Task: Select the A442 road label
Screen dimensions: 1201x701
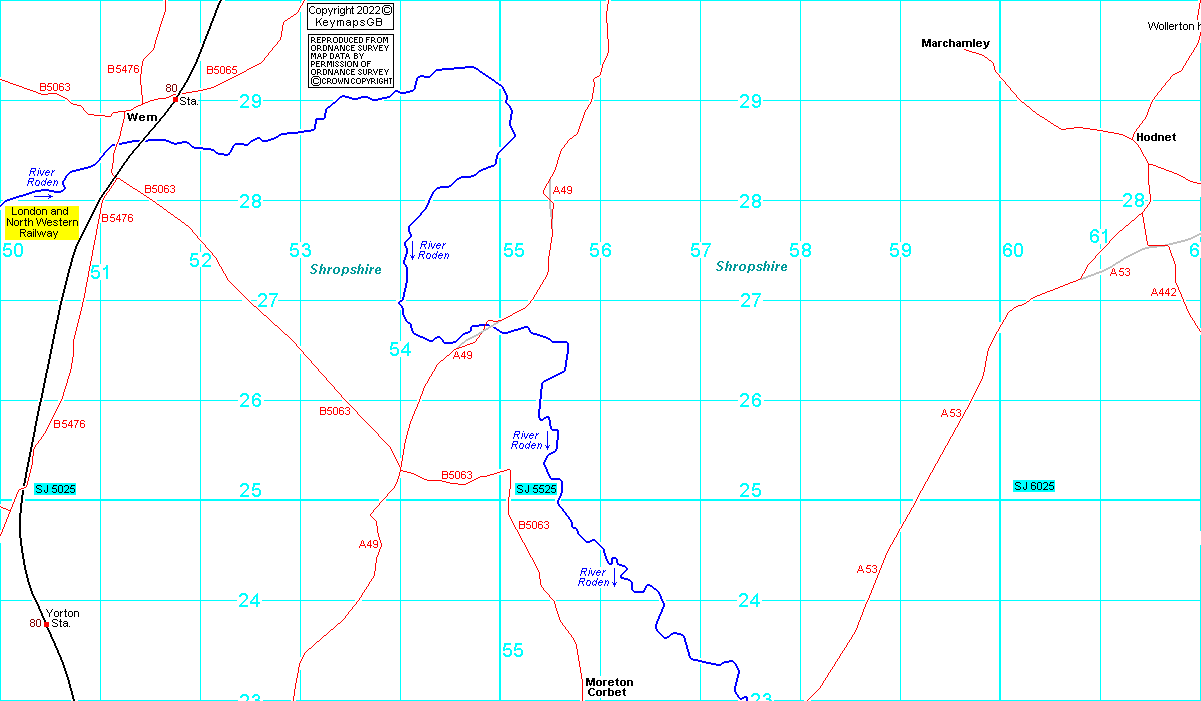Action: pyautogui.click(x=1163, y=292)
